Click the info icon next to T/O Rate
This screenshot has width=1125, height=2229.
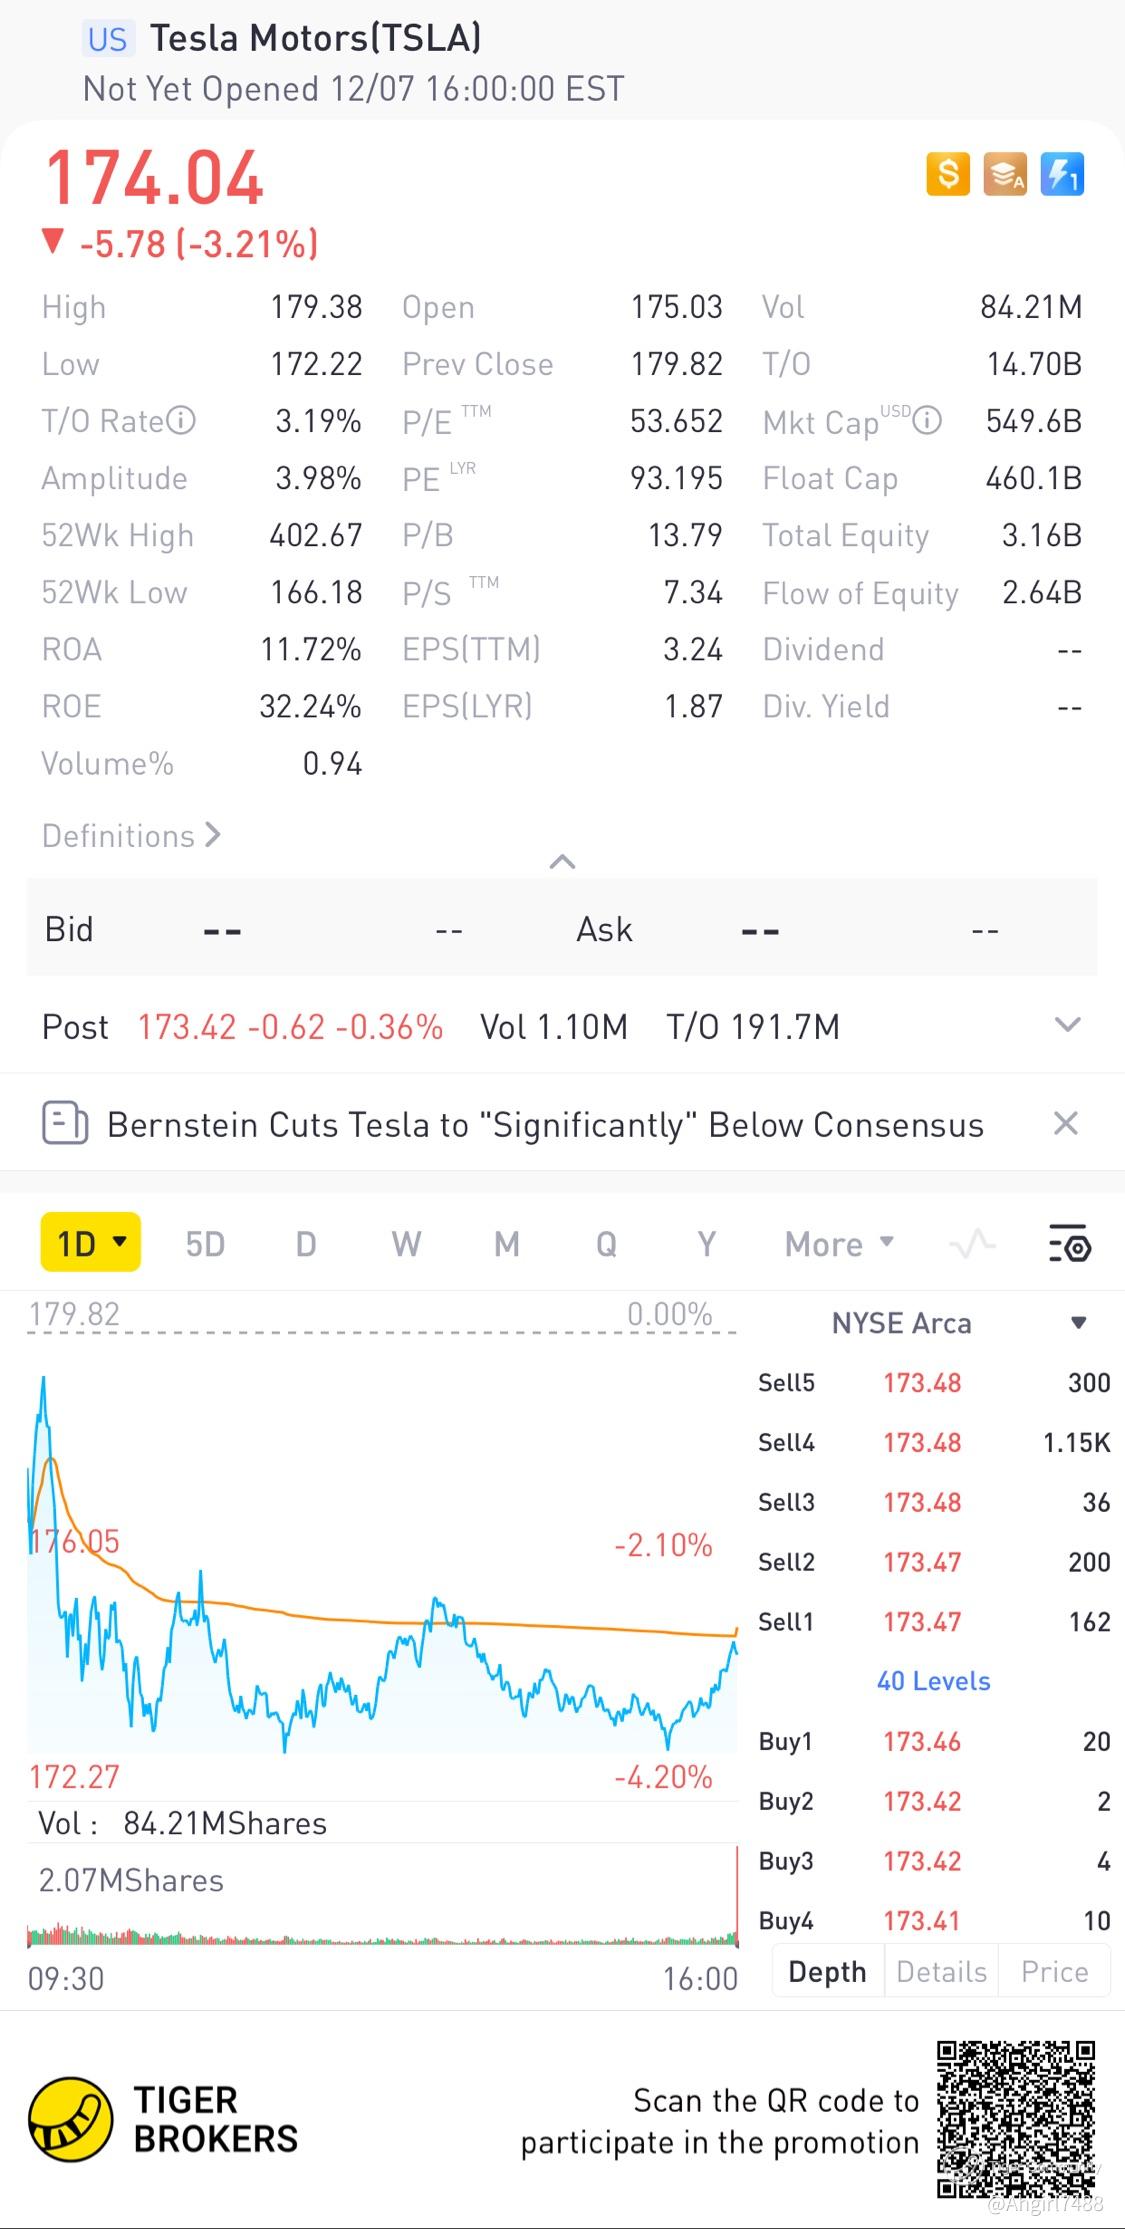click(x=181, y=421)
